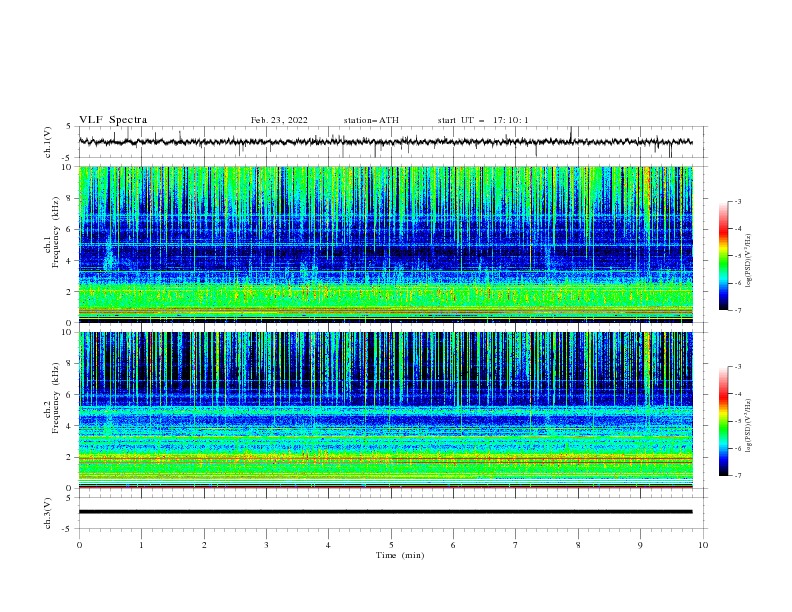This screenshot has width=792, height=612.
Task: Click the time axis tick label '2'
Action: click(204, 545)
